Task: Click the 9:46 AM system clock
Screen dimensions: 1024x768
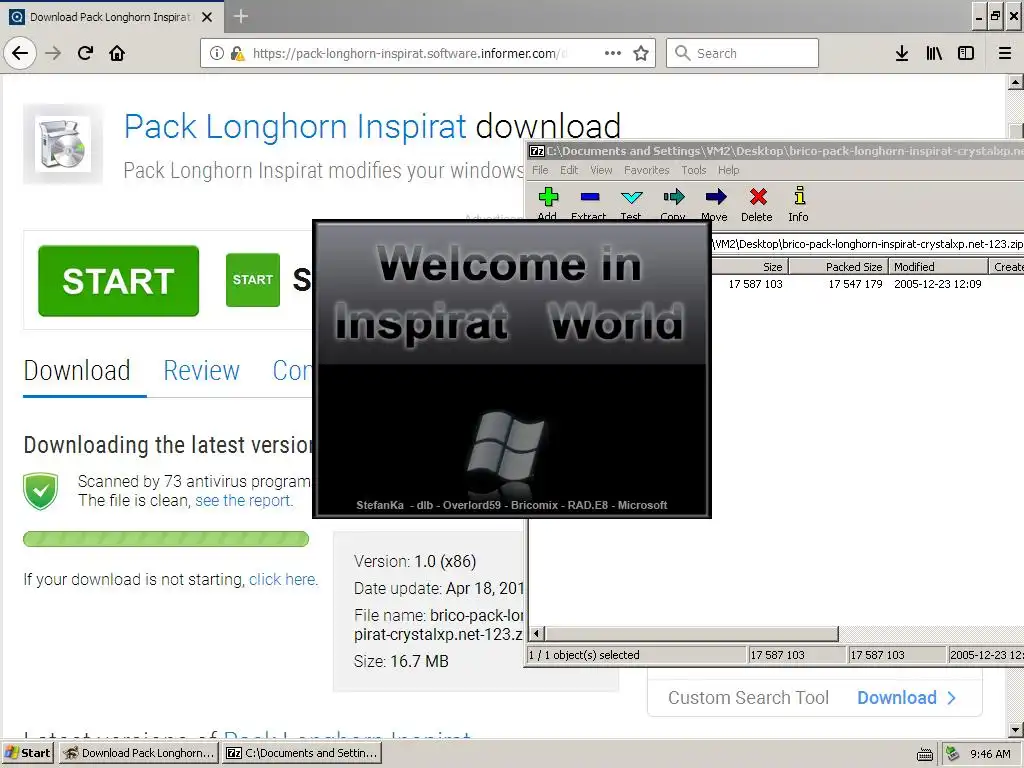Action: [990, 754]
